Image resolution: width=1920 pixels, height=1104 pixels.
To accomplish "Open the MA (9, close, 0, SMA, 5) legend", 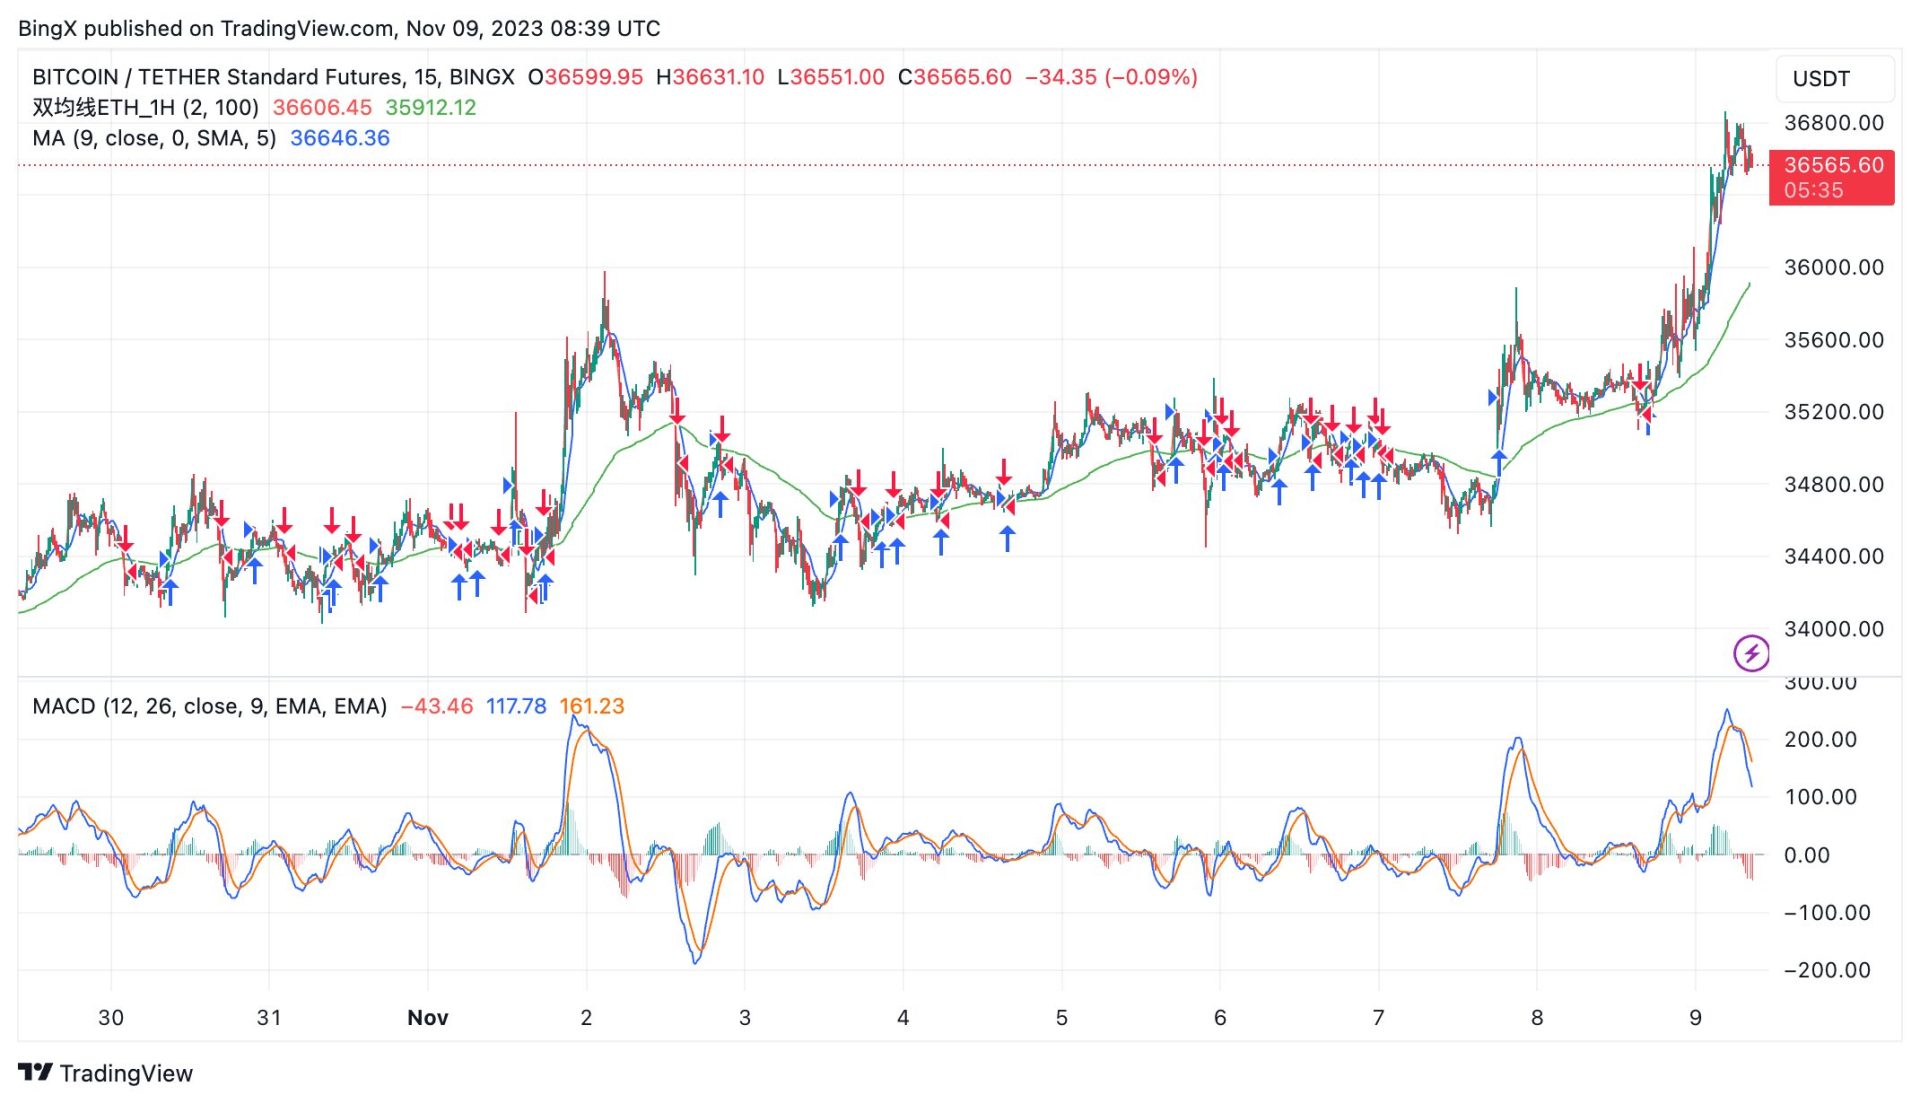I will pos(154,138).
